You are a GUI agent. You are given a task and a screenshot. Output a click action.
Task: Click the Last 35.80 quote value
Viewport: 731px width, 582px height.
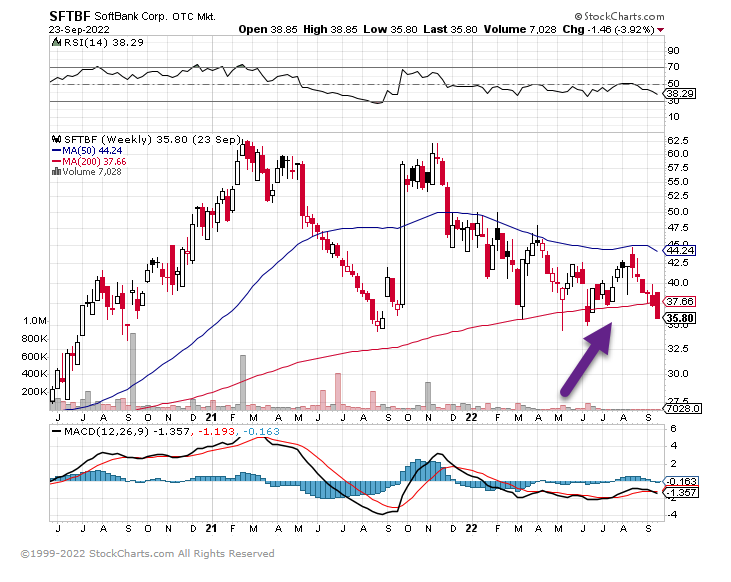tap(450, 29)
